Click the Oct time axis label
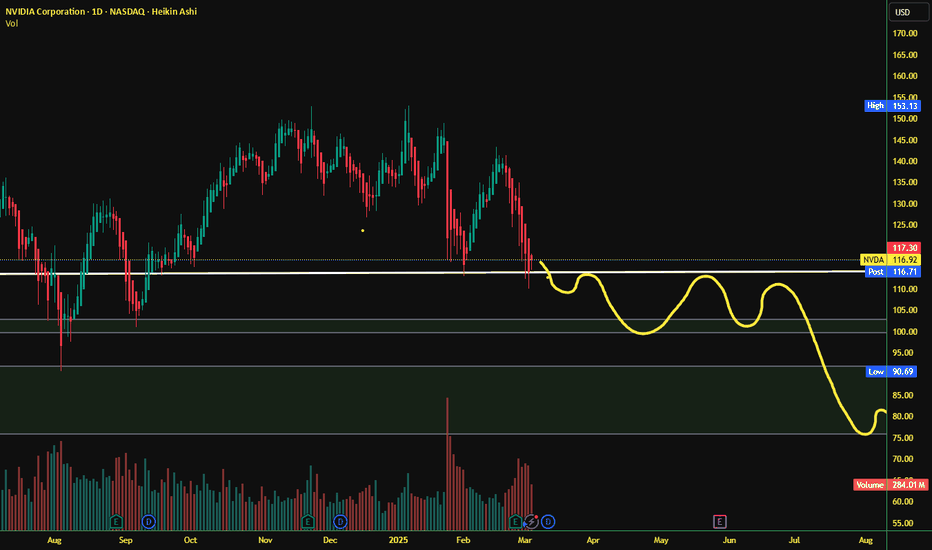 (190, 540)
